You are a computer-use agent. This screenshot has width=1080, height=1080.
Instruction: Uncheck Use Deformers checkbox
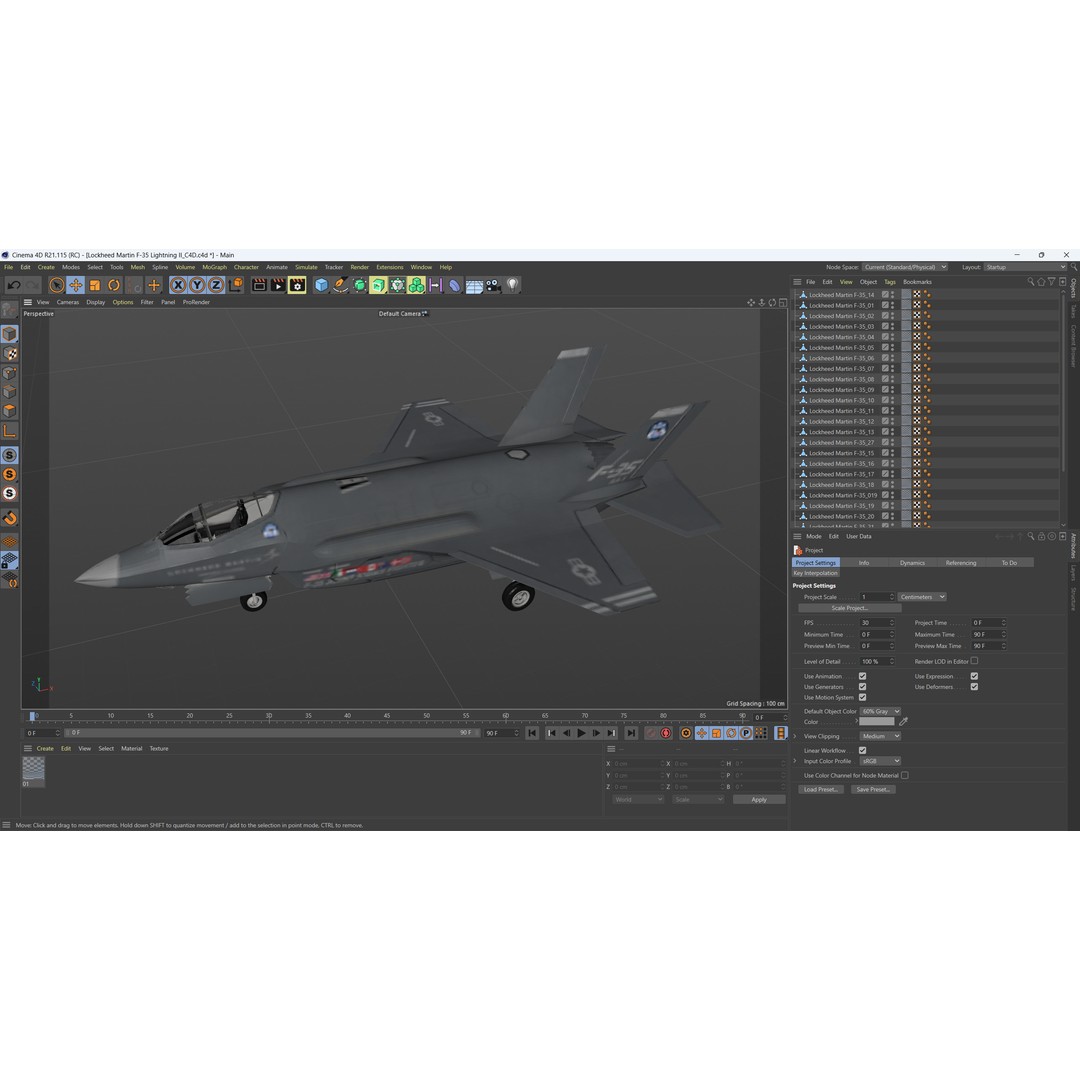tap(974, 687)
